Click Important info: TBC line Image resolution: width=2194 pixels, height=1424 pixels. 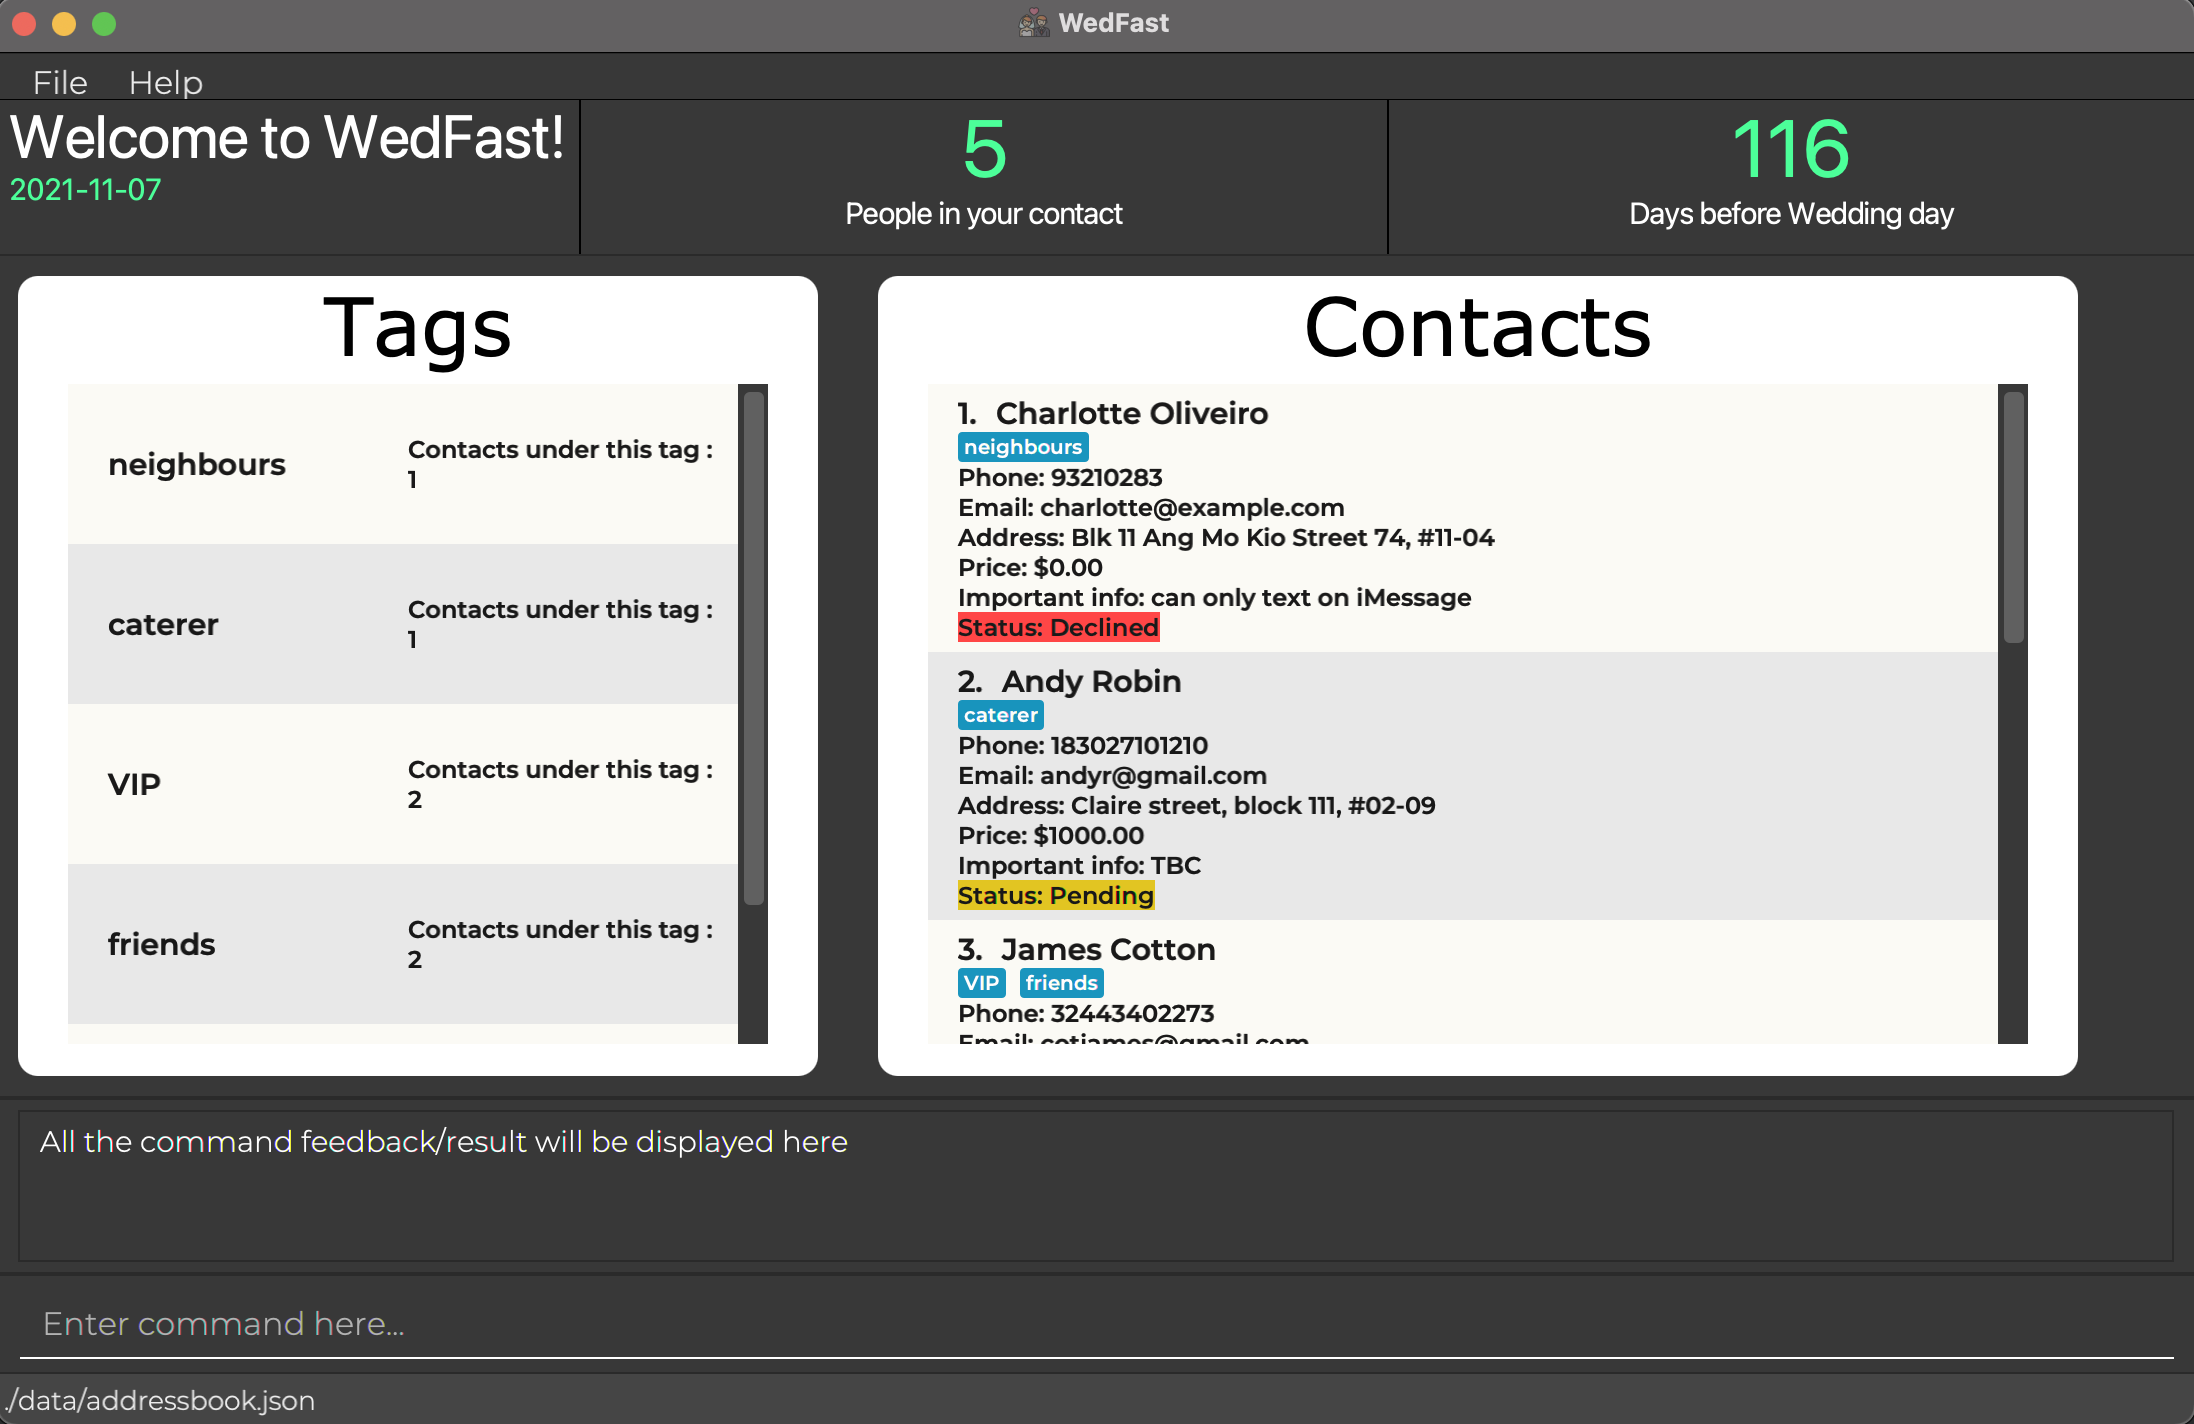[x=1079, y=865]
